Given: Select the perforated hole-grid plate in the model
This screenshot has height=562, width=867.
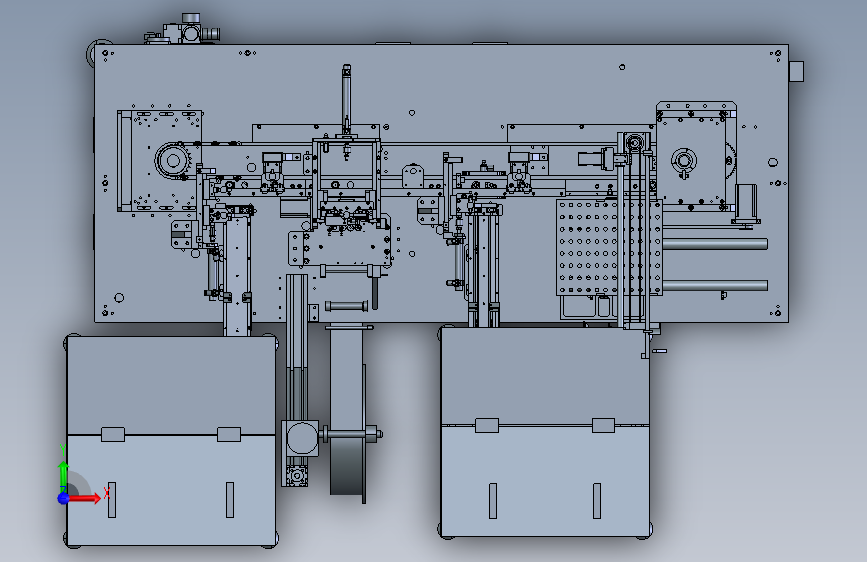Looking at the screenshot, I should (x=609, y=247).
